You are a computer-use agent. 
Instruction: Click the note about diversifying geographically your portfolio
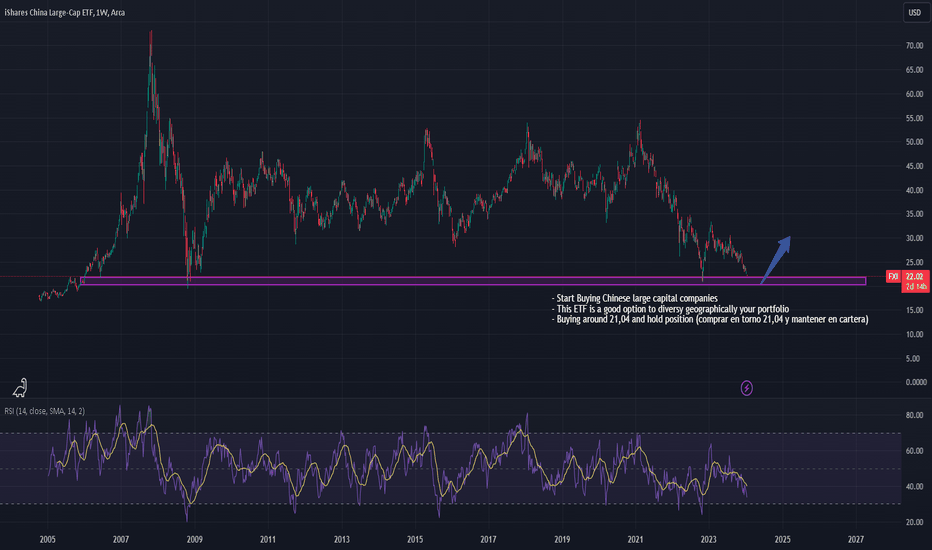pos(670,309)
